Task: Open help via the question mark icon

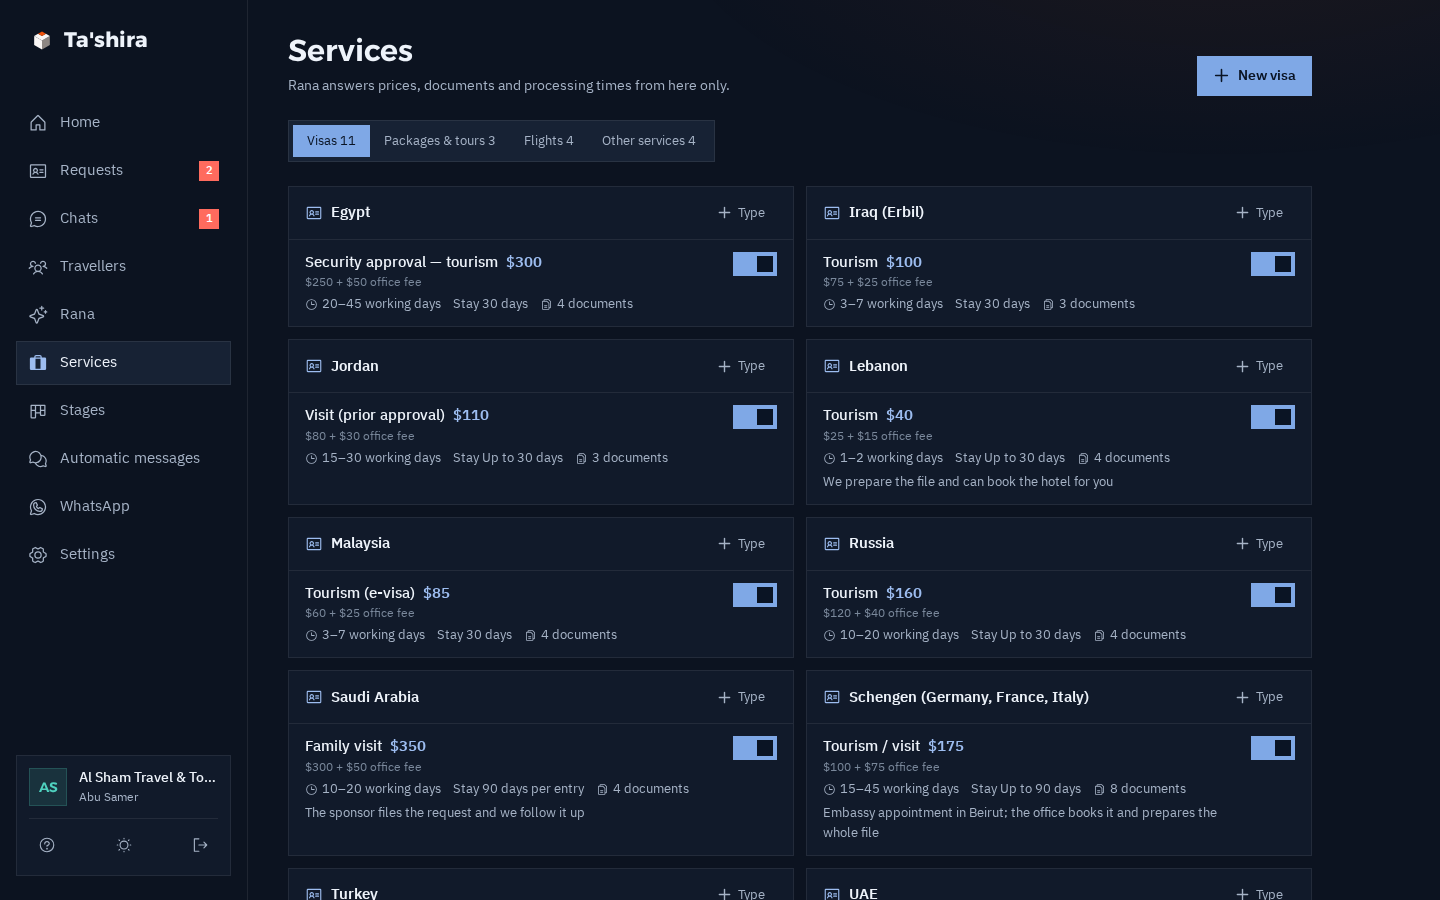Action: 47,845
